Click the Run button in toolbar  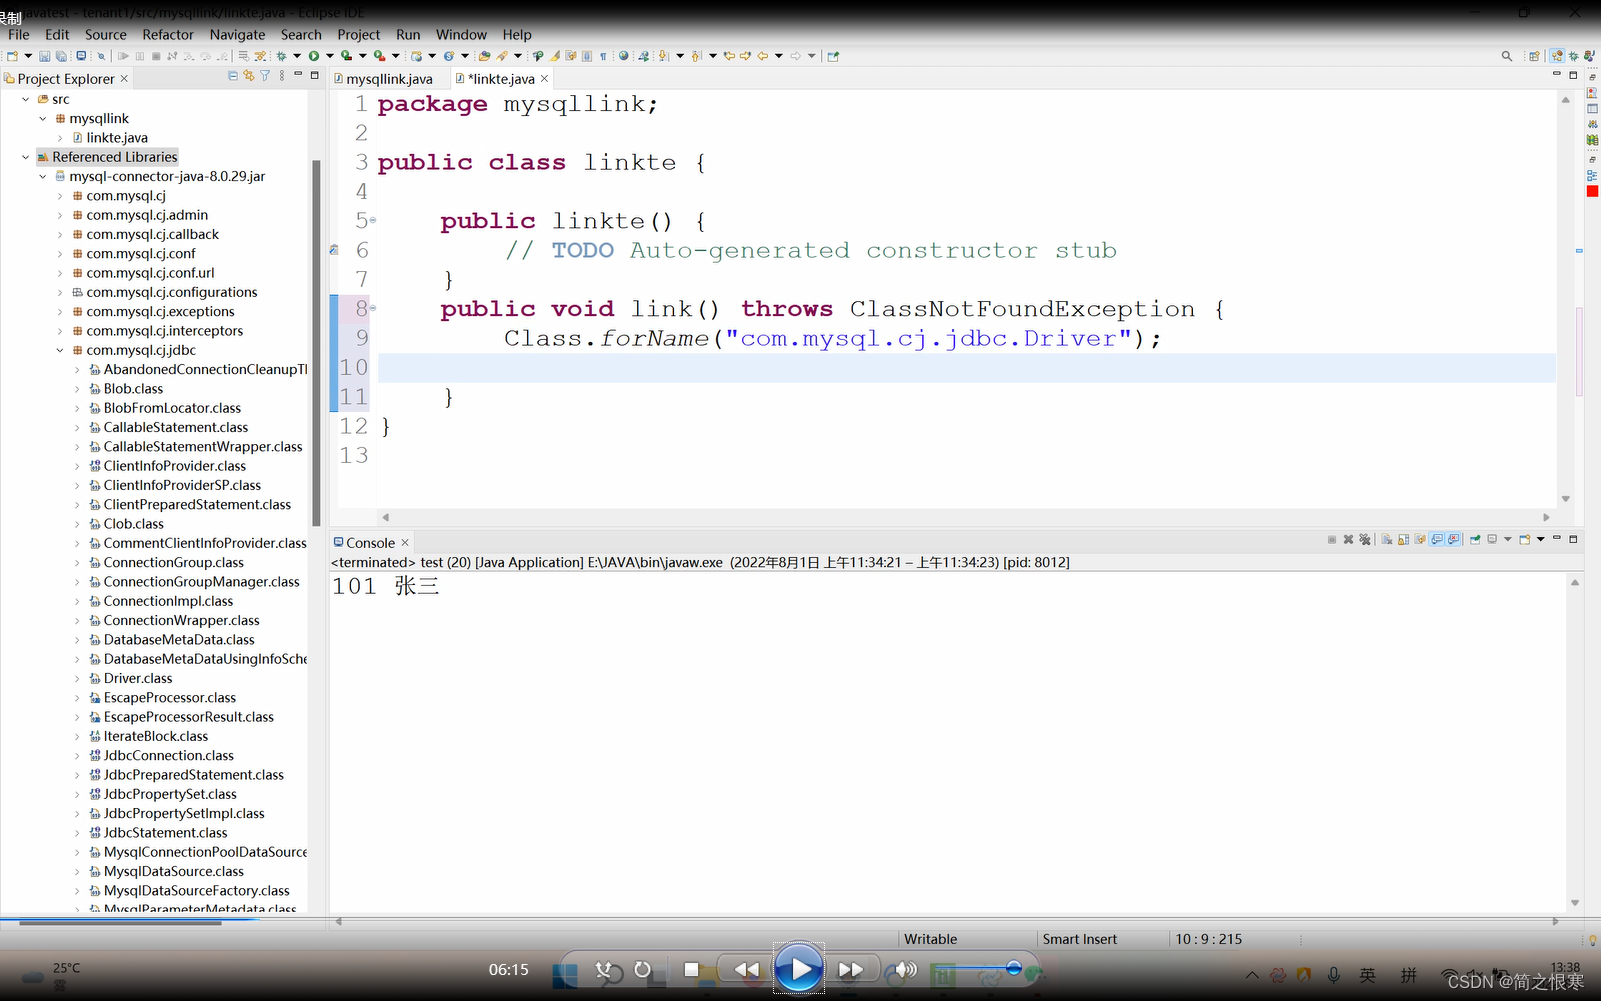314,56
